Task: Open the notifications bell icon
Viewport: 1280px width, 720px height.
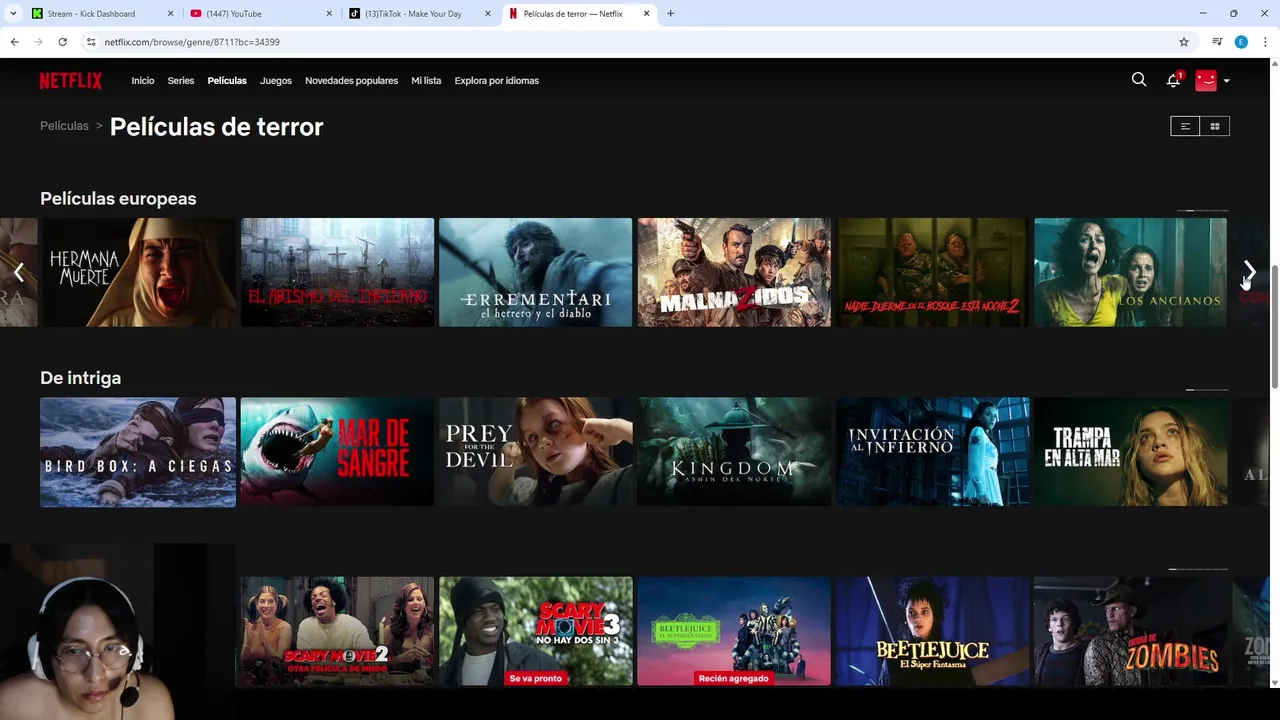Action: [1173, 80]
